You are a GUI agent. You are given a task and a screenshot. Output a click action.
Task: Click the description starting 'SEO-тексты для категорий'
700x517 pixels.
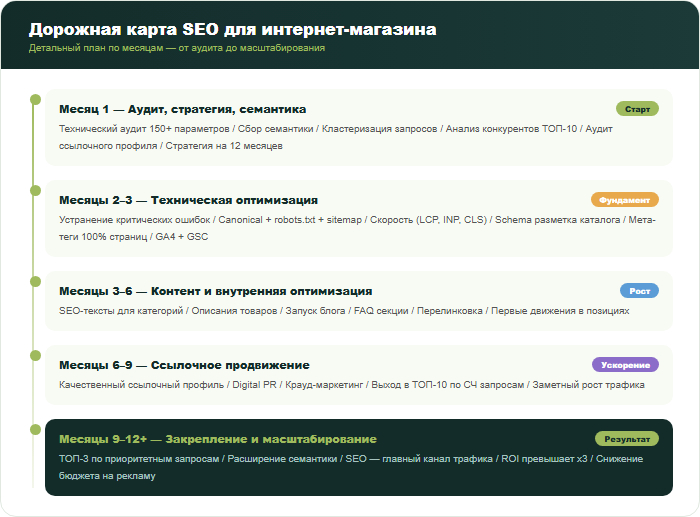click(x=344, y=311)
